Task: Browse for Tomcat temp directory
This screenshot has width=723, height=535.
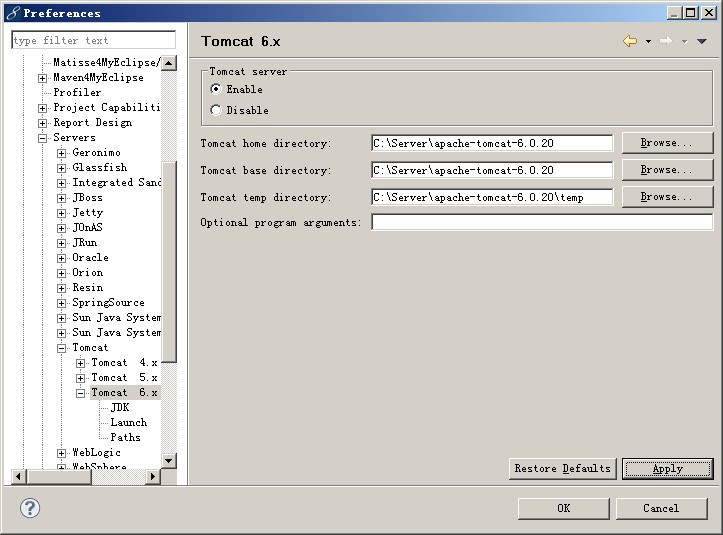Action: click(667, 197)
